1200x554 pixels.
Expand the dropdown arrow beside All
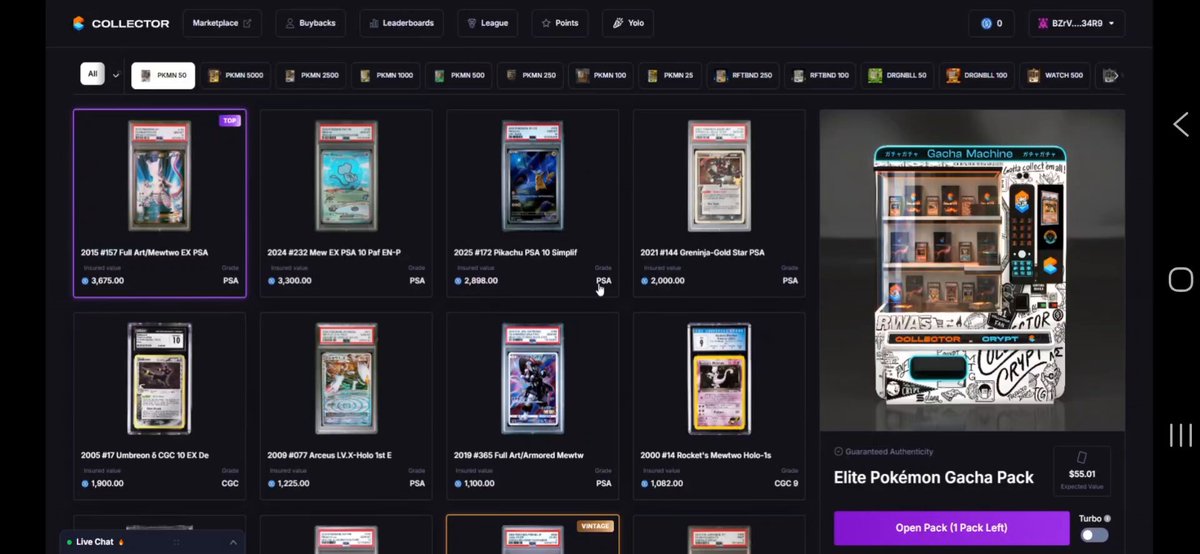116,75
